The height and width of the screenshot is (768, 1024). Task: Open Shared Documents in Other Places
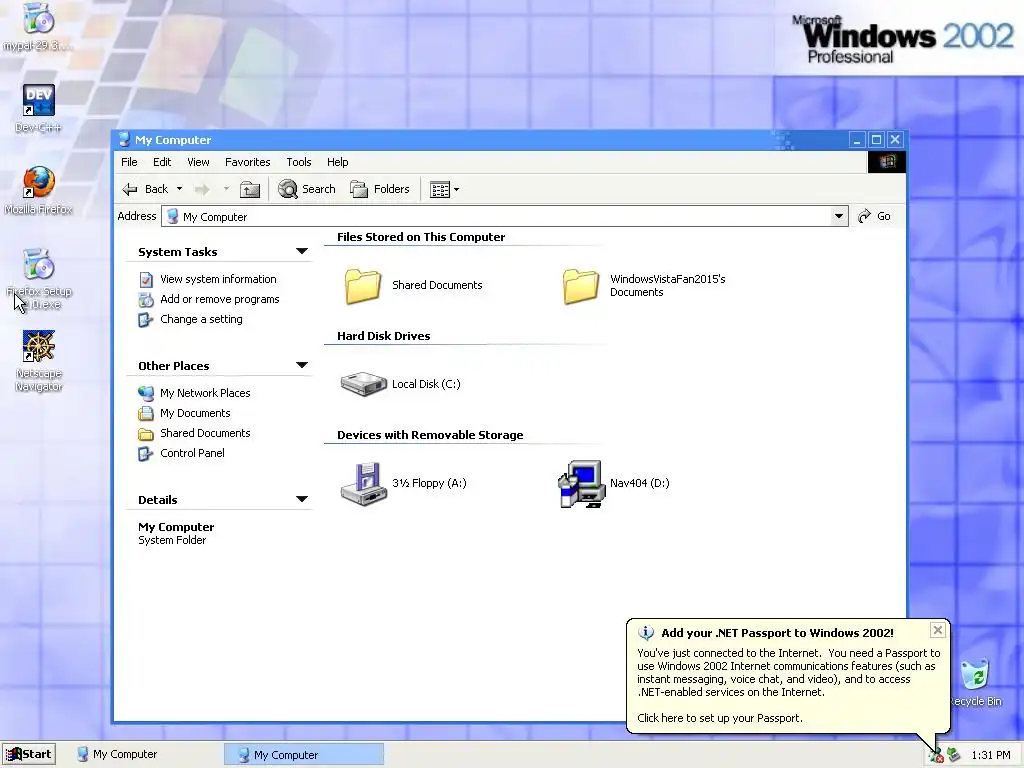pyautogui.click(x=205, y=433)
